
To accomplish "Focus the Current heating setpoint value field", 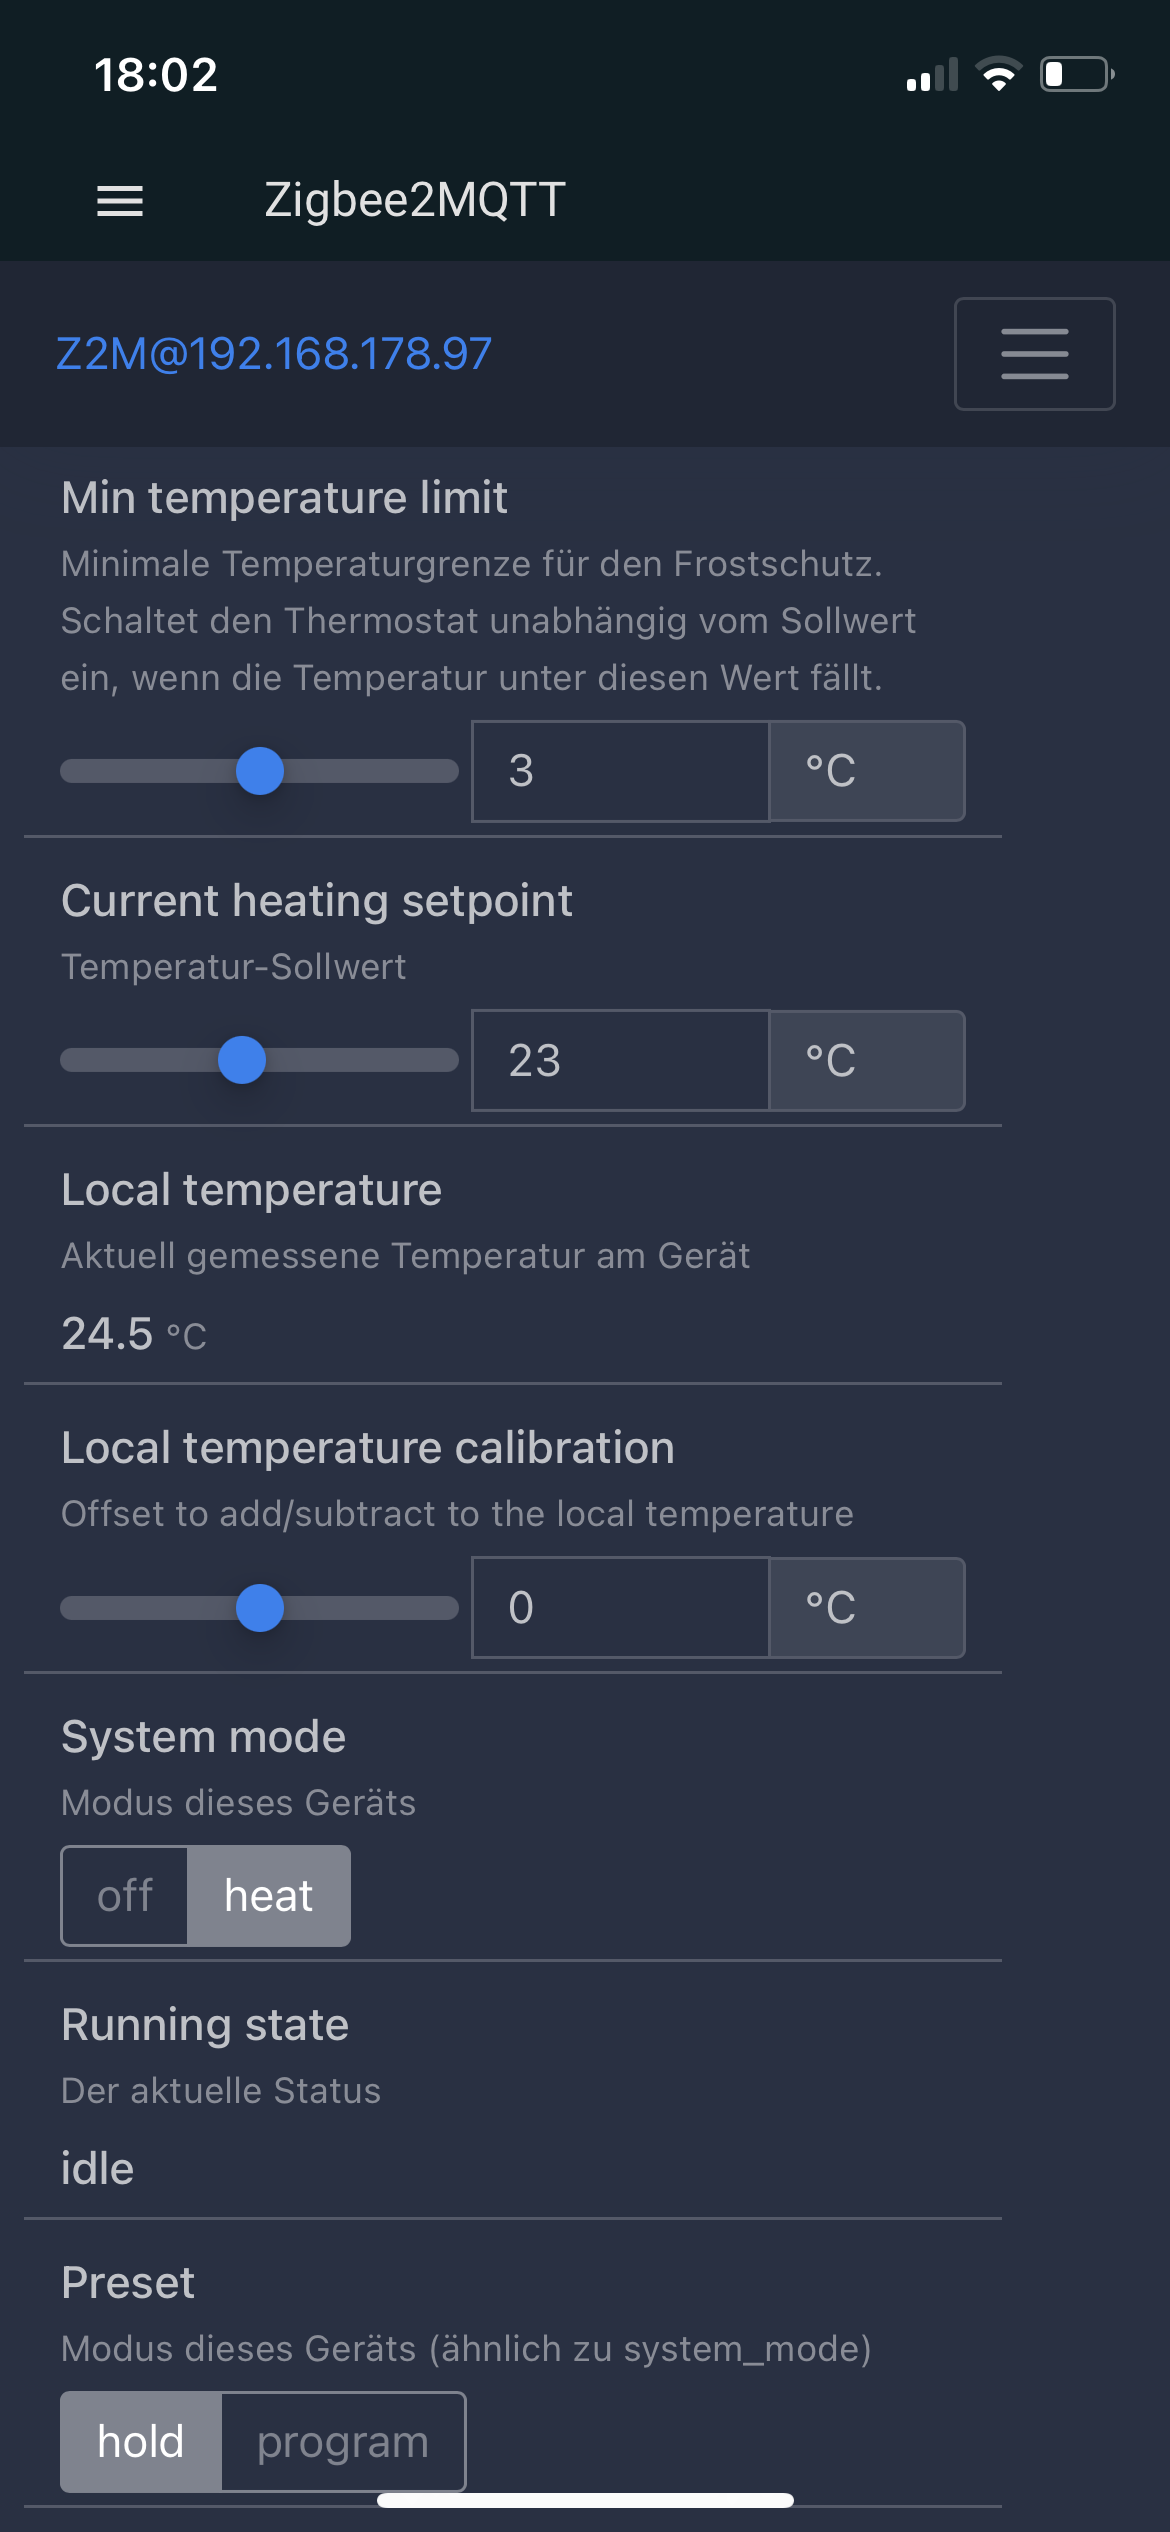I will point(620,1060).
